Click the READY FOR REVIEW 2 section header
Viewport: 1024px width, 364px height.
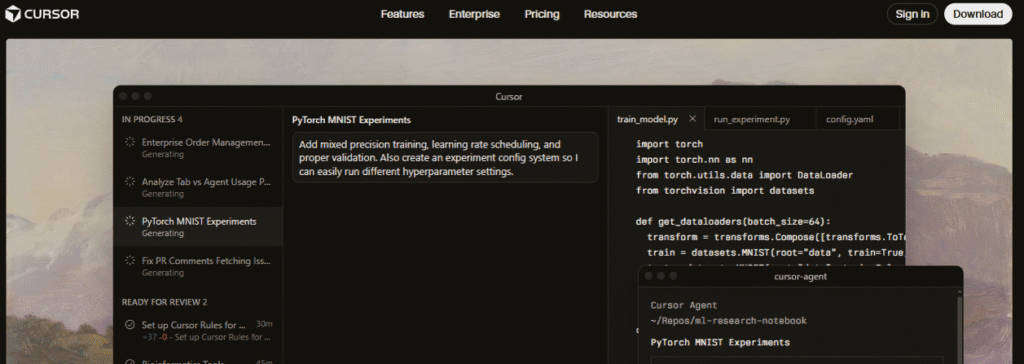click(x=165, y=302)
